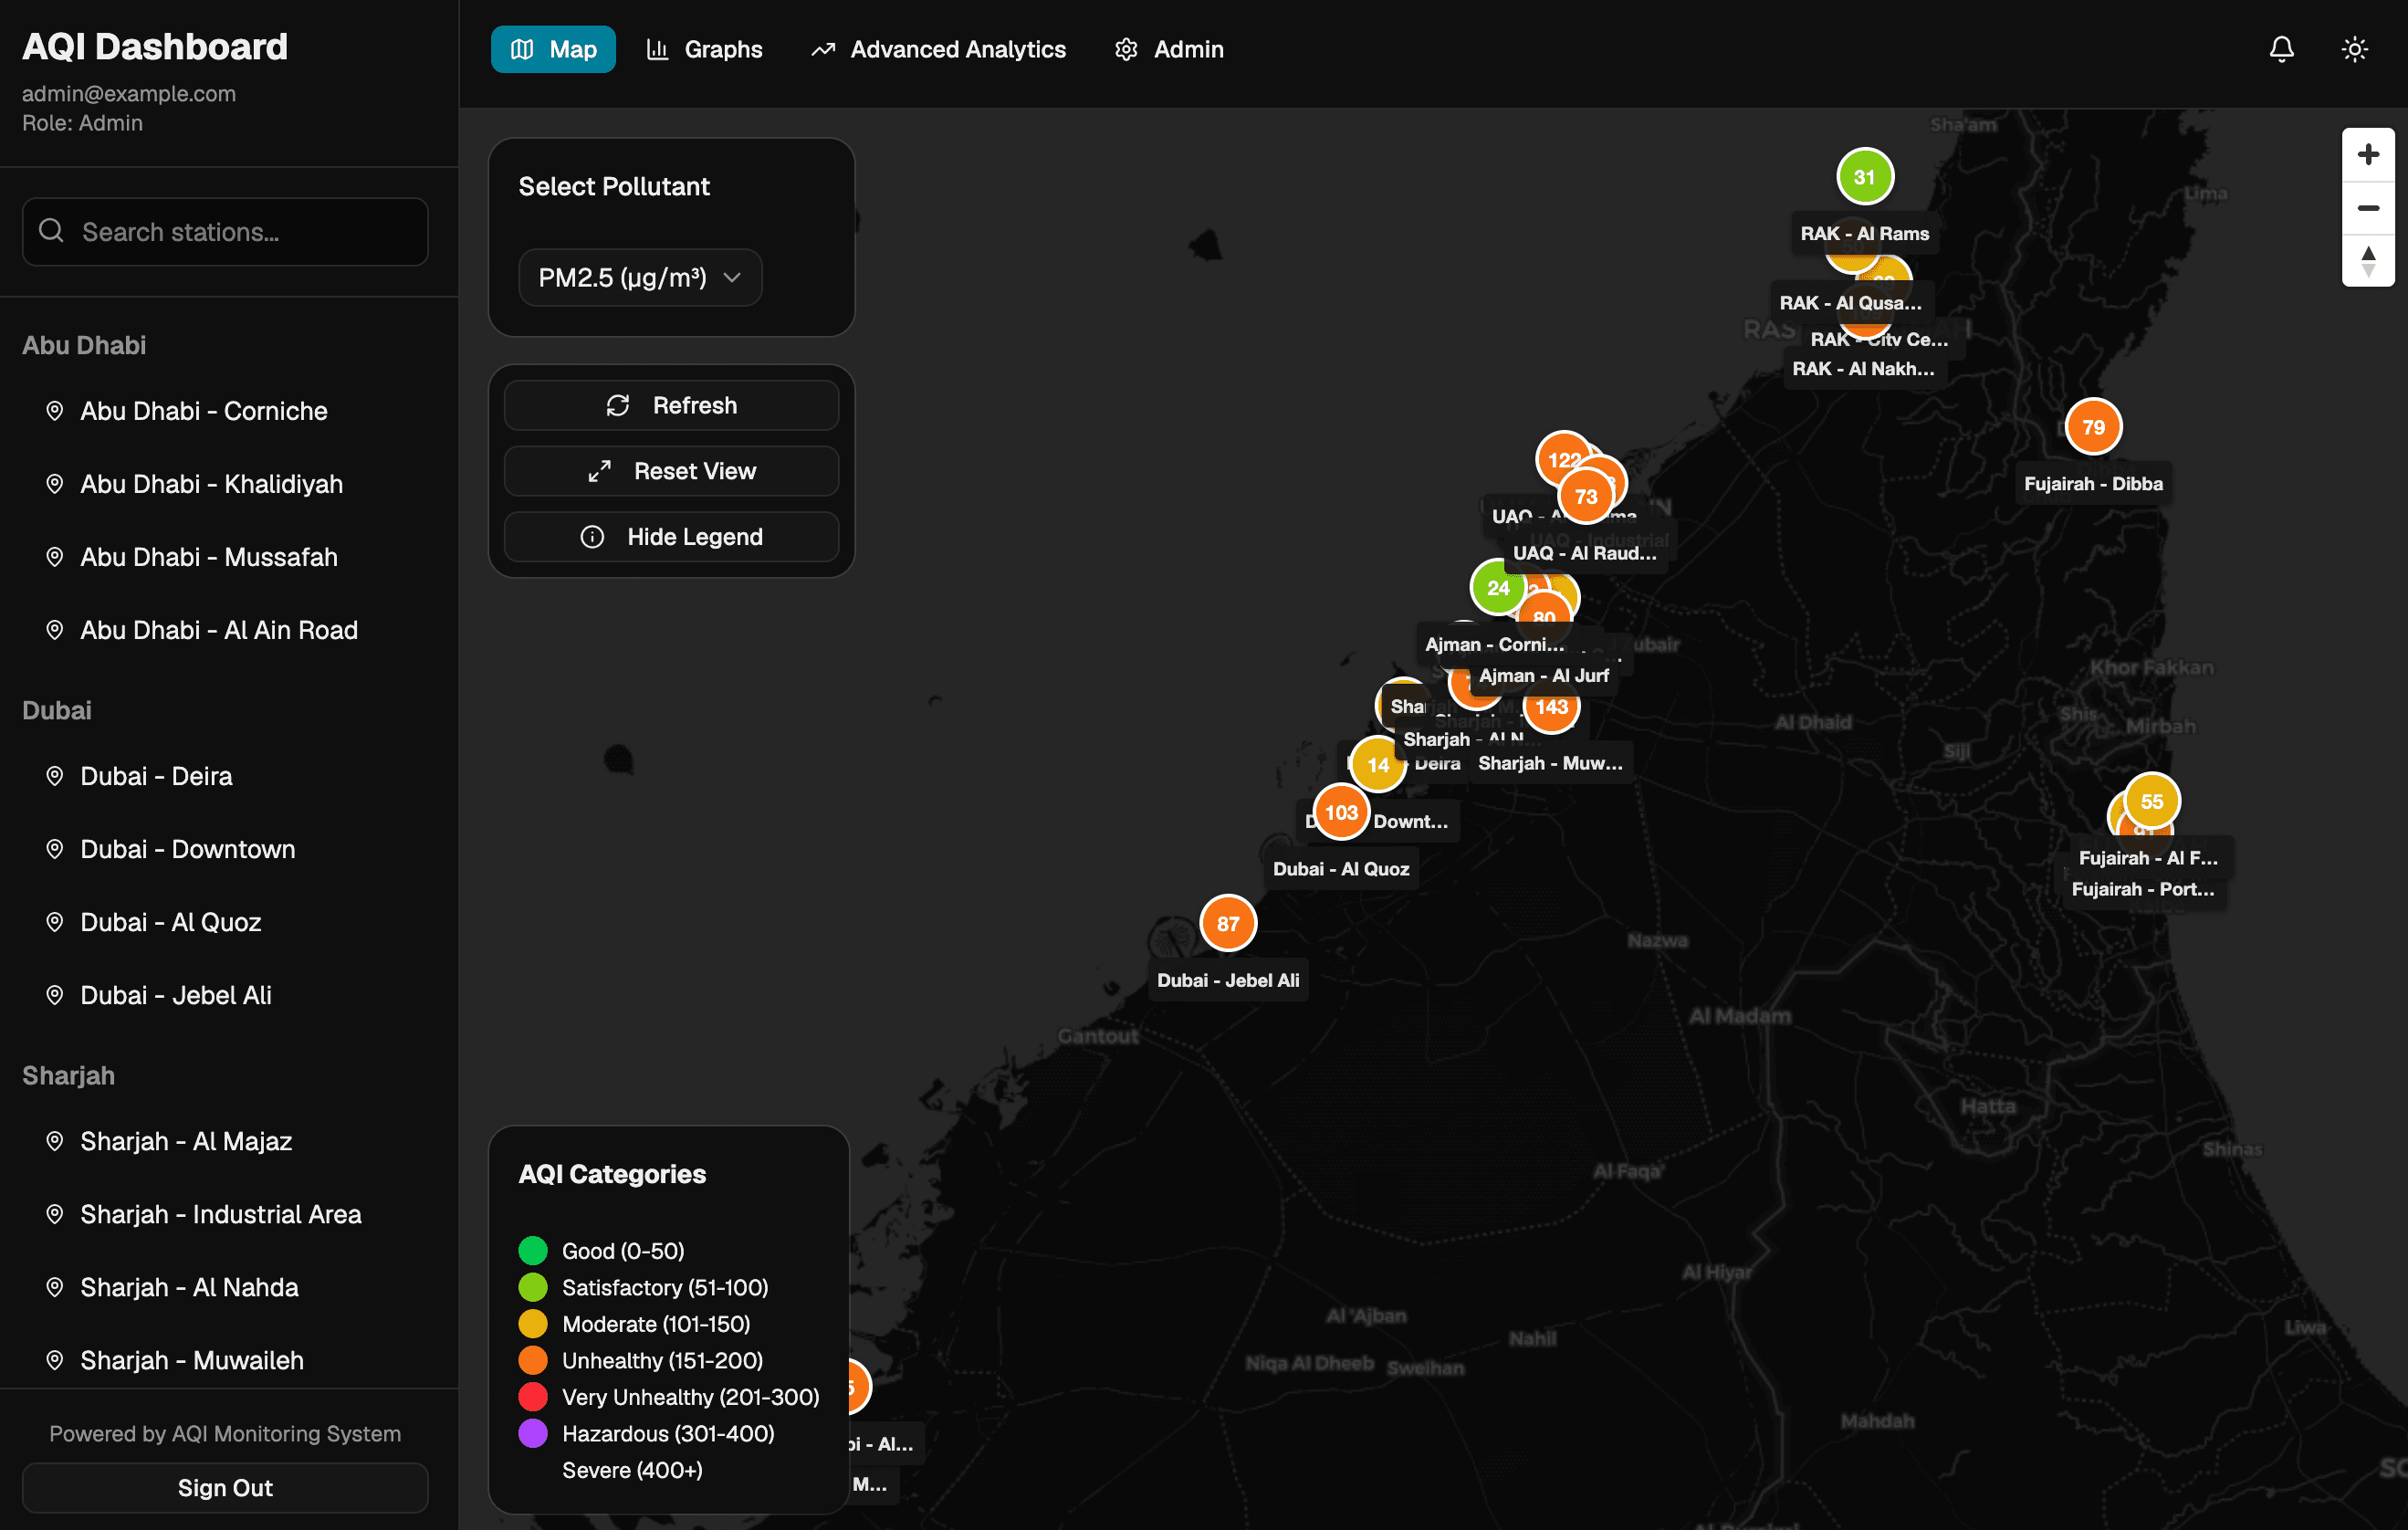The image size is (2408, 1530).
Task: Click the map marker showing 103
Action: click(x=1341, y=812)
